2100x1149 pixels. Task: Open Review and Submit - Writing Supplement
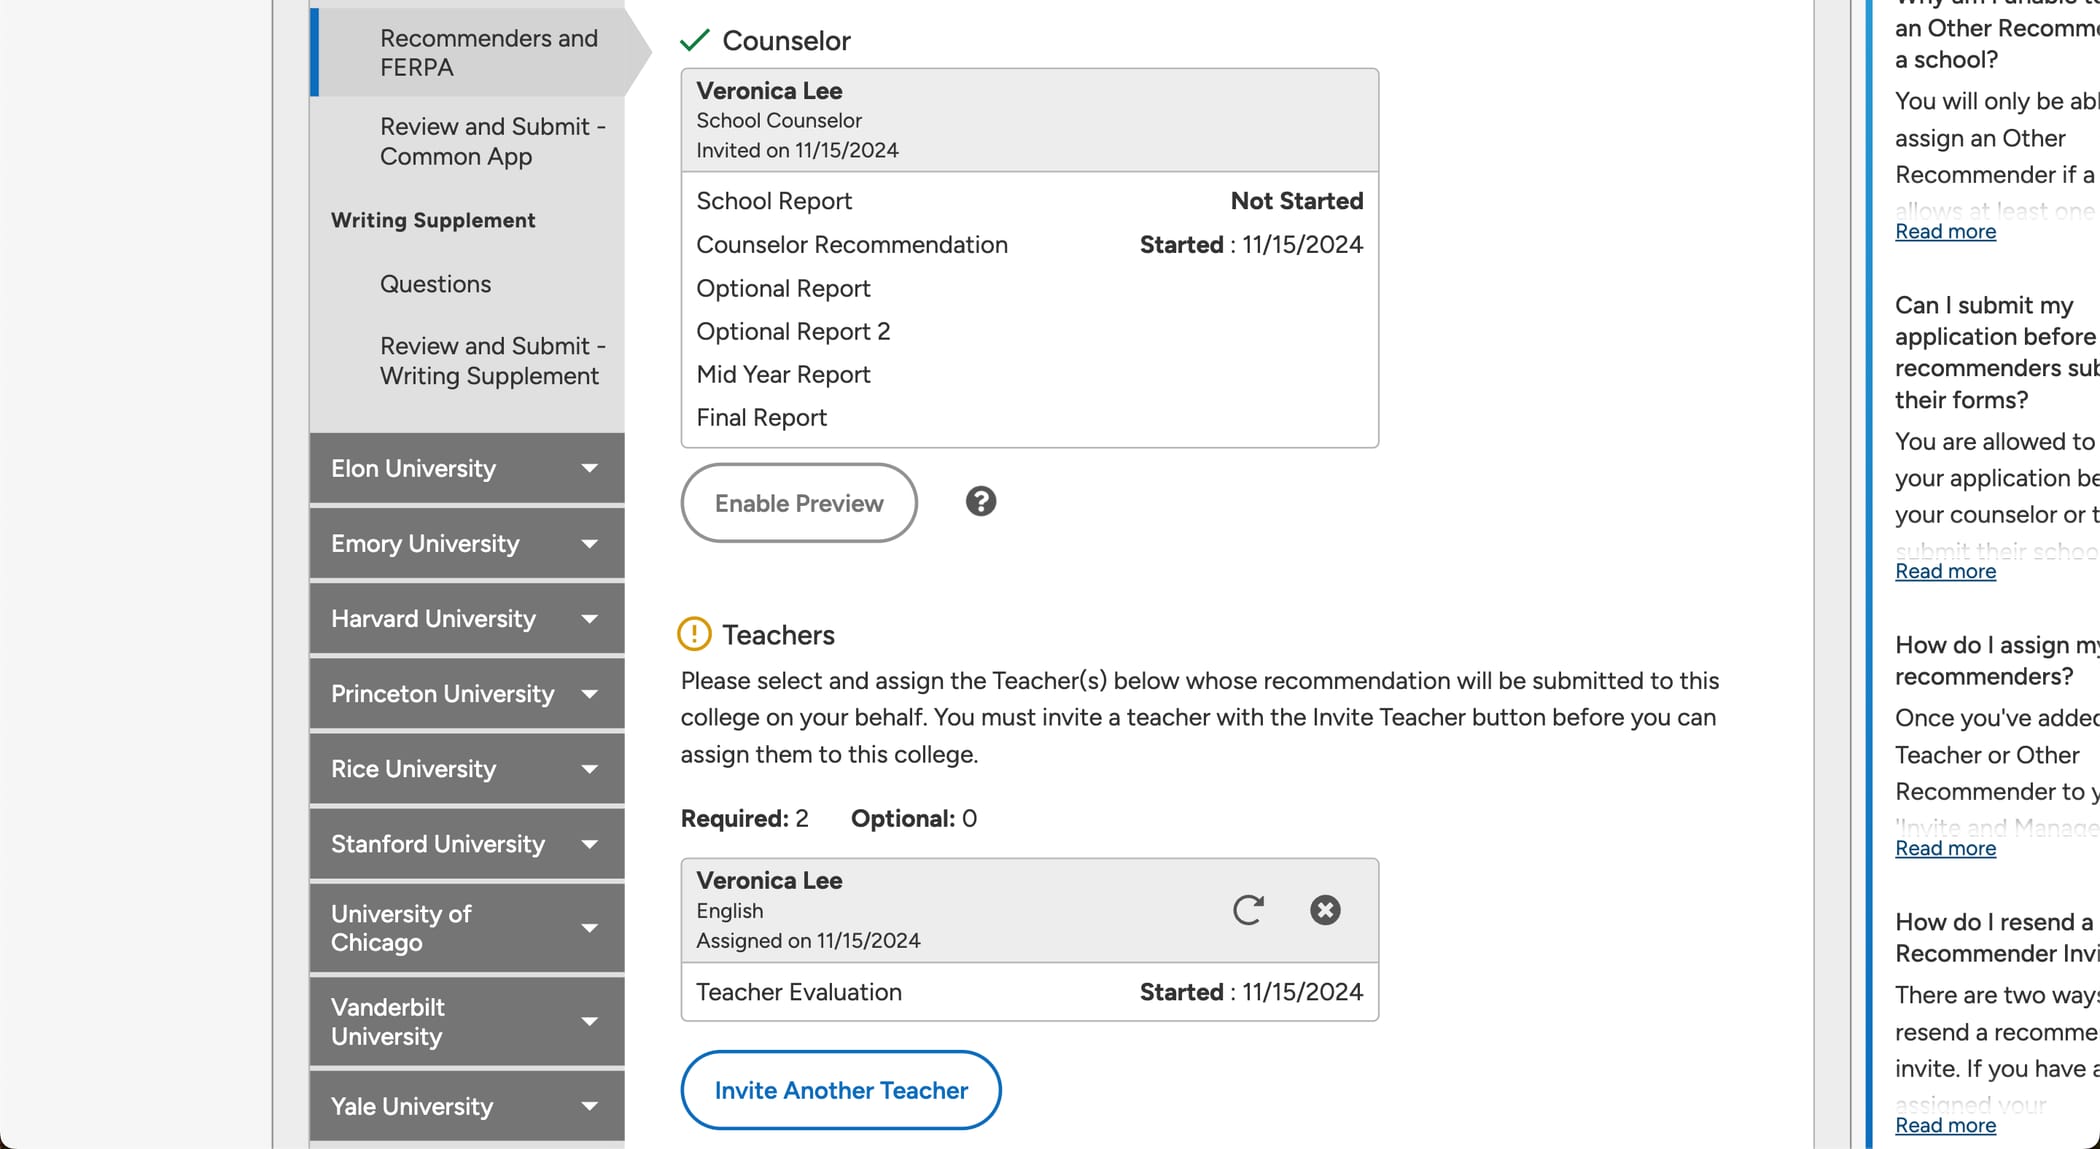point(492,360)
